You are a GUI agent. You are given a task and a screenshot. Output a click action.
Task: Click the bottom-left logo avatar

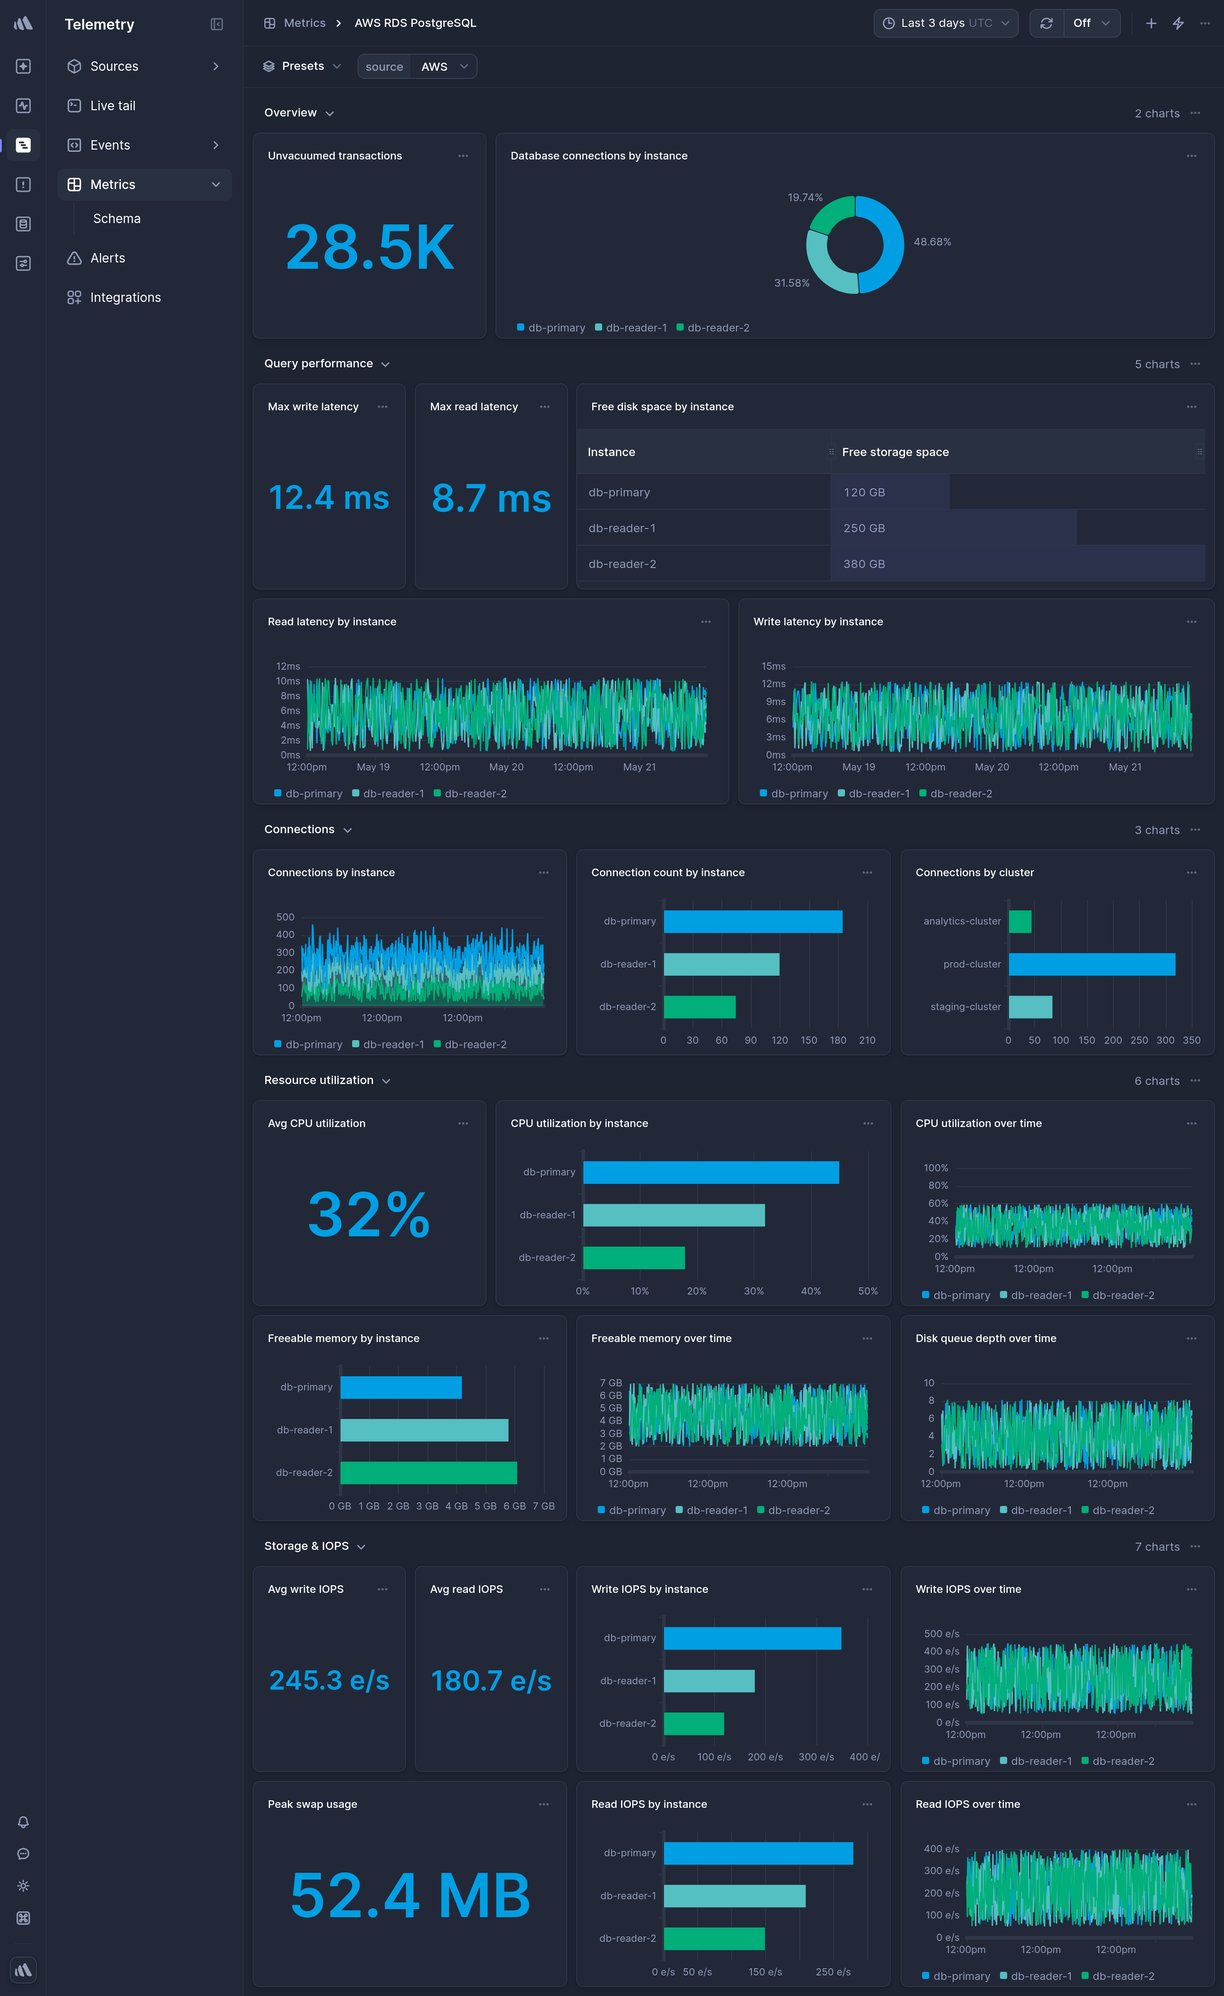(23, 1970)
